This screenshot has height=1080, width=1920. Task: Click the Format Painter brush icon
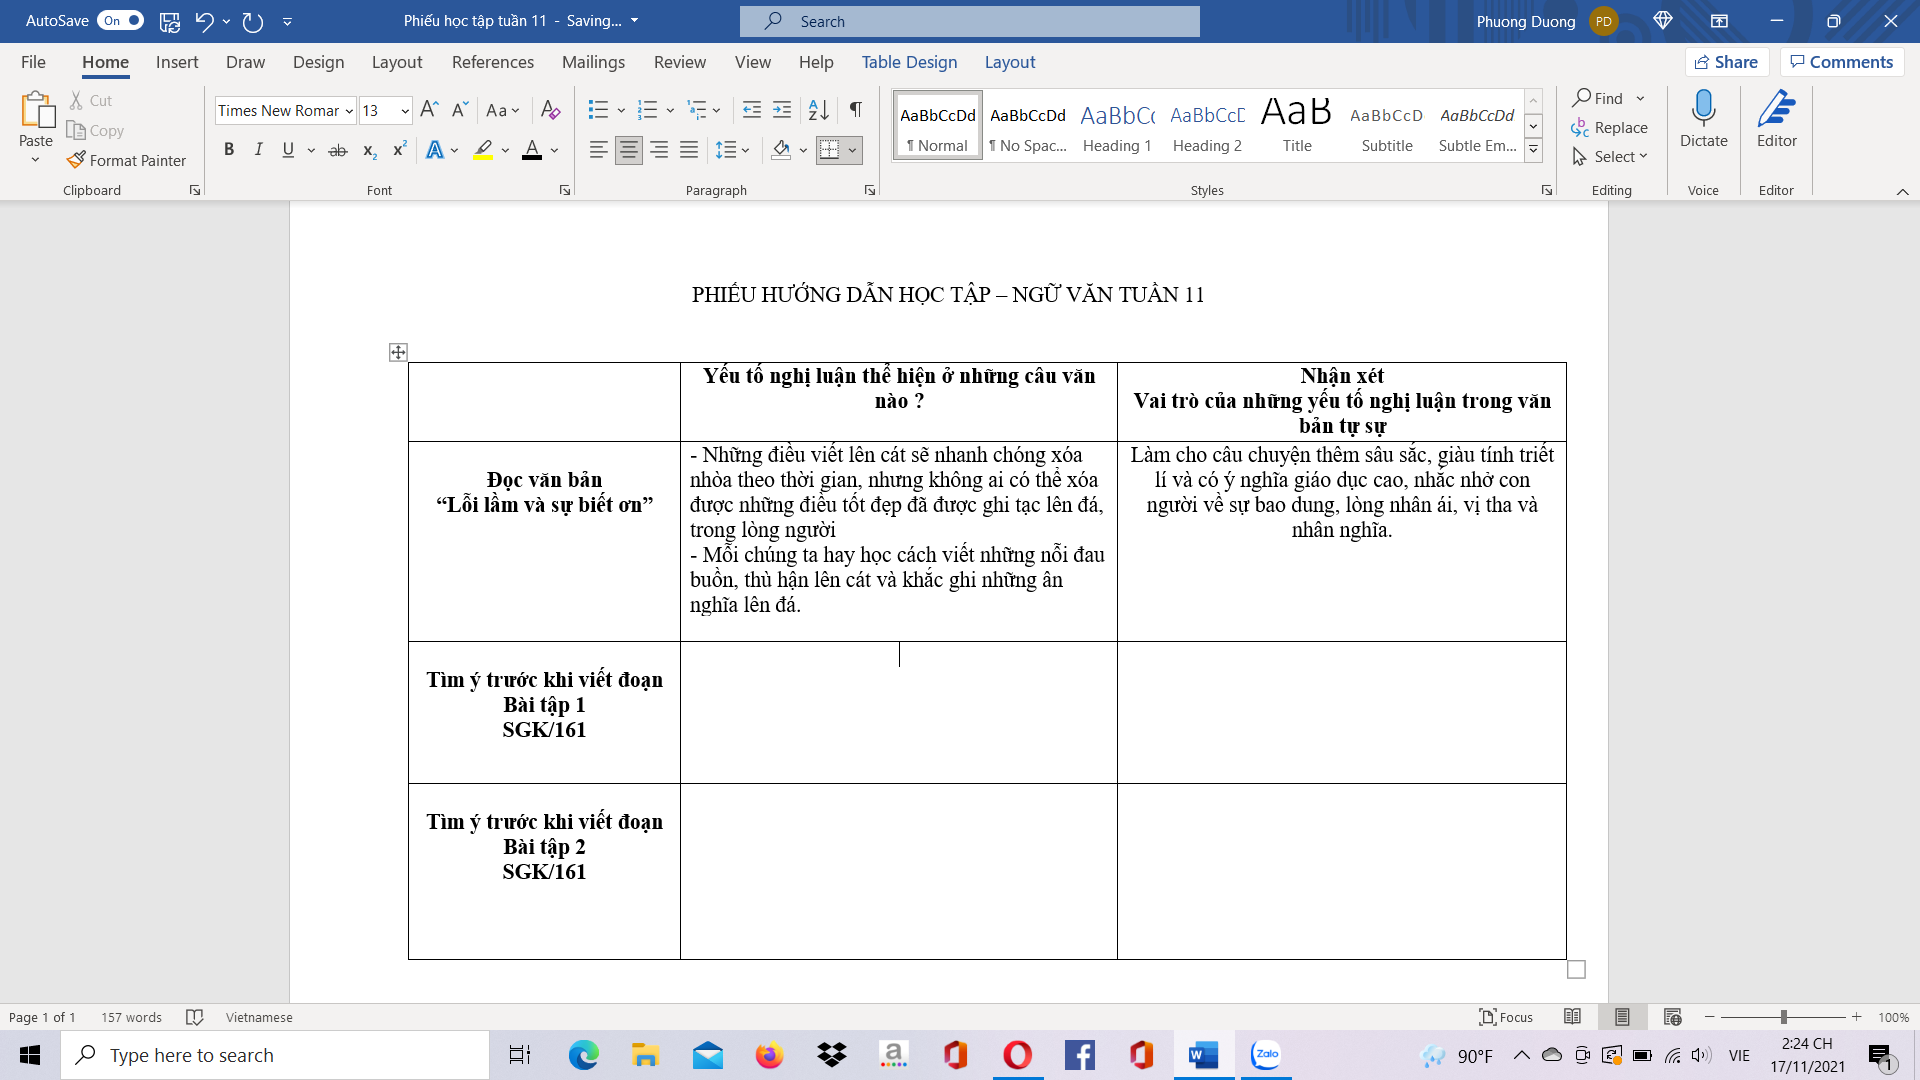click(x=76, y=160)
